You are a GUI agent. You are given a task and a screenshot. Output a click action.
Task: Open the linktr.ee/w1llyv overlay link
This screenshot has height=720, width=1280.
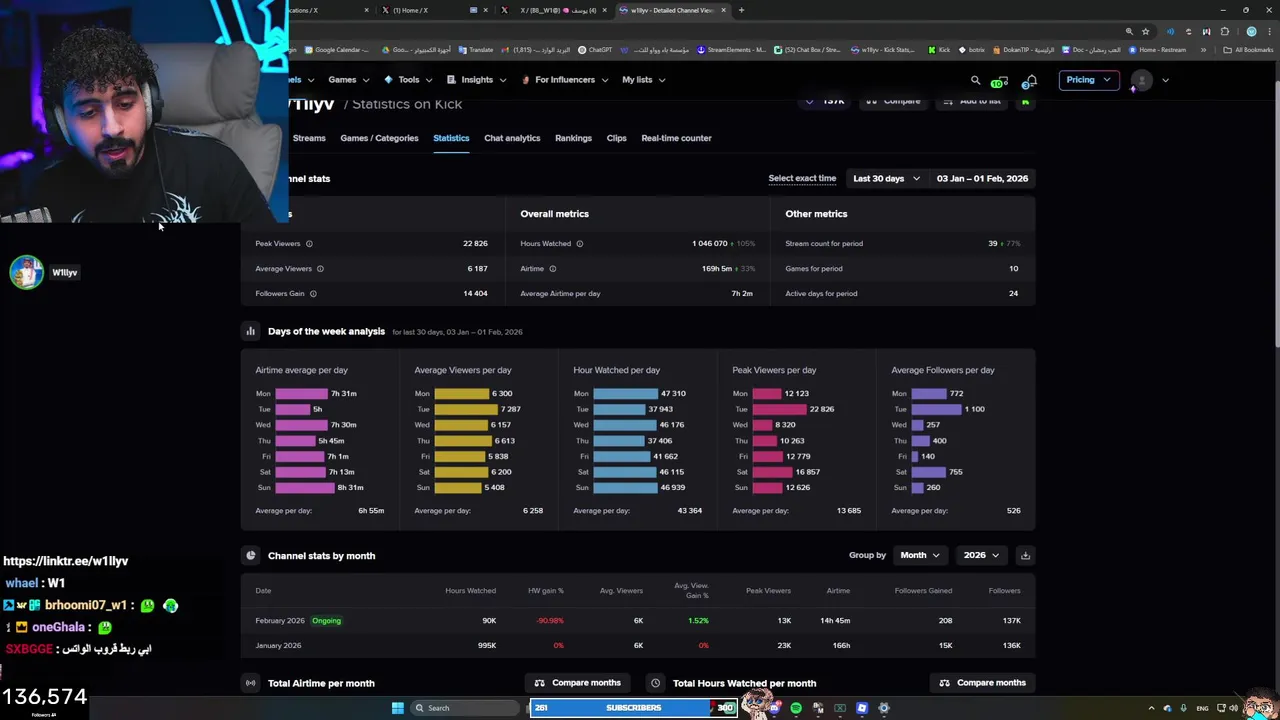[x=65, y=561]
